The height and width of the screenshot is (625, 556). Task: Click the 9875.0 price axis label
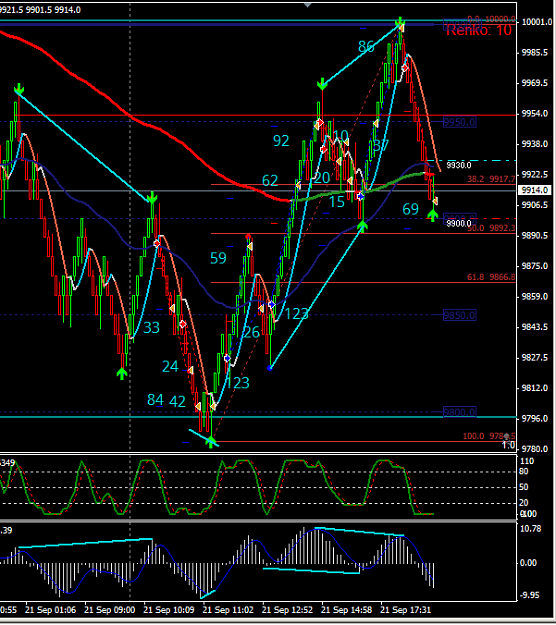[534, 266]
